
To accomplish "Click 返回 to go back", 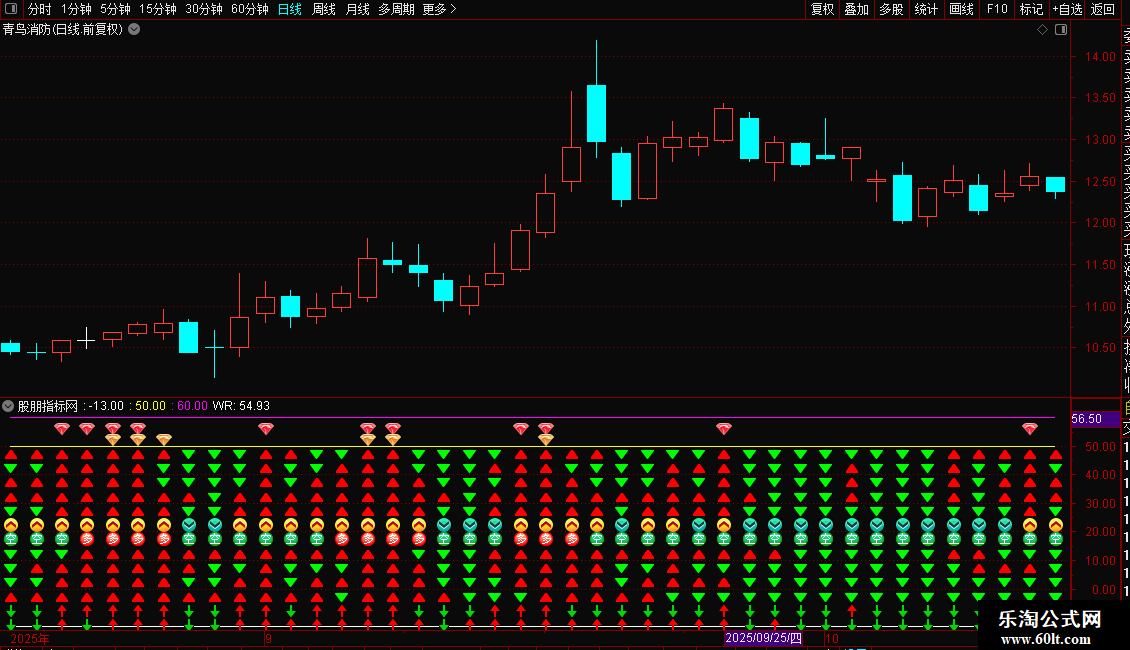I will pos(1103,9).
